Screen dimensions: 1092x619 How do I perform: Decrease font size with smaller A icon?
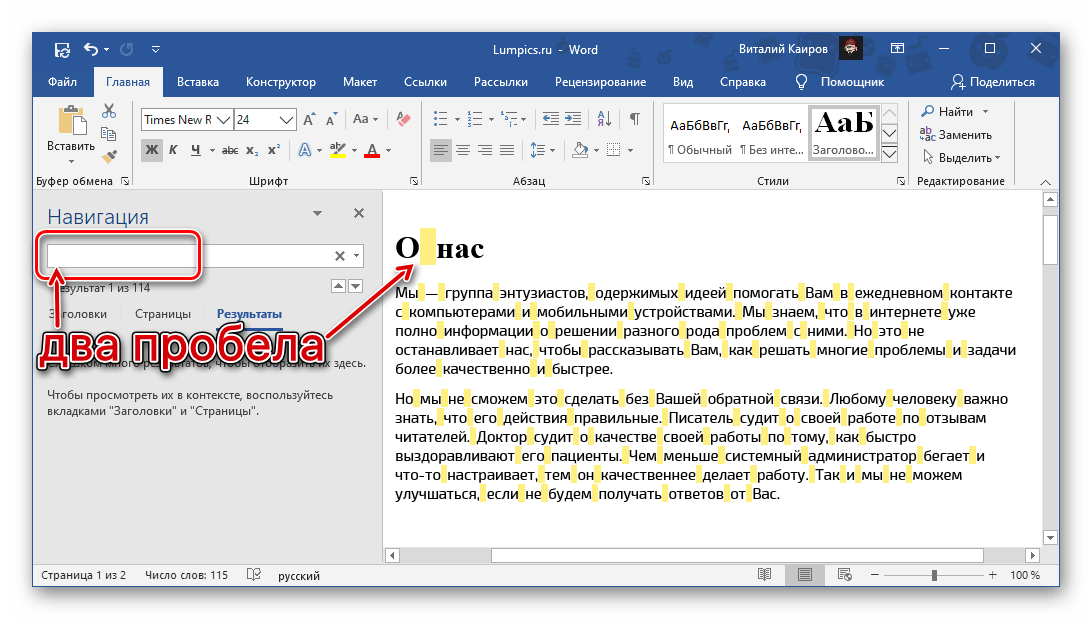click(331, 120)
